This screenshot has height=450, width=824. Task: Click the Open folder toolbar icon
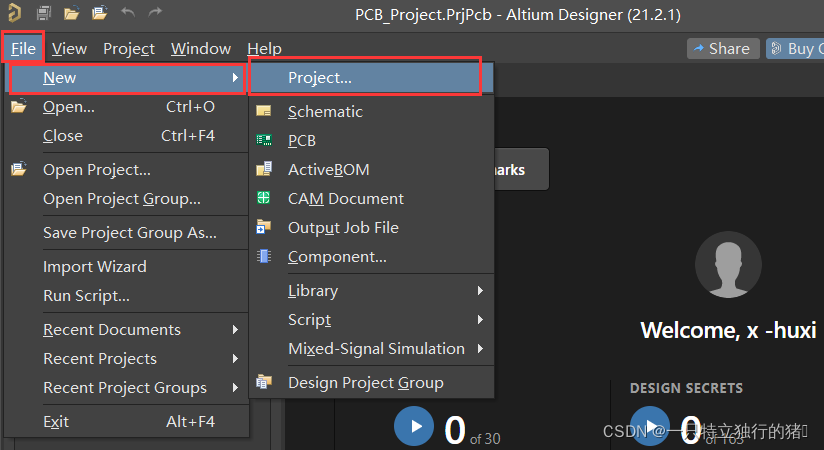[x=71, y=13]
